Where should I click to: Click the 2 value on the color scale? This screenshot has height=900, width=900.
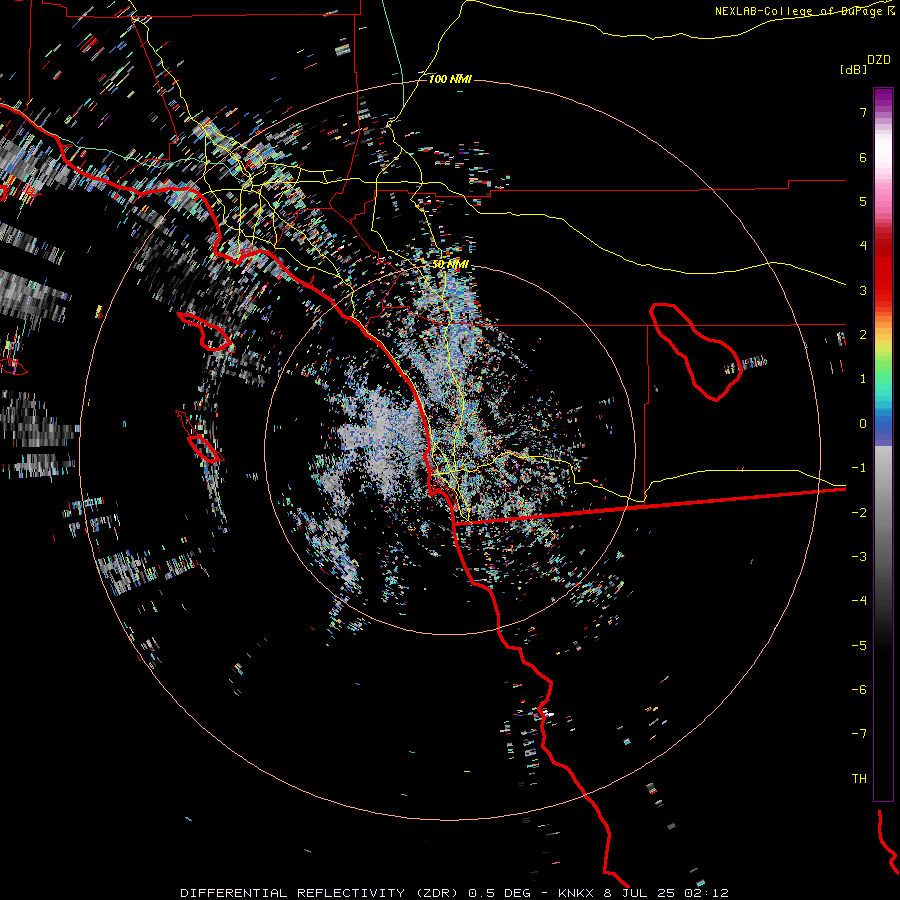pos(863,335)
